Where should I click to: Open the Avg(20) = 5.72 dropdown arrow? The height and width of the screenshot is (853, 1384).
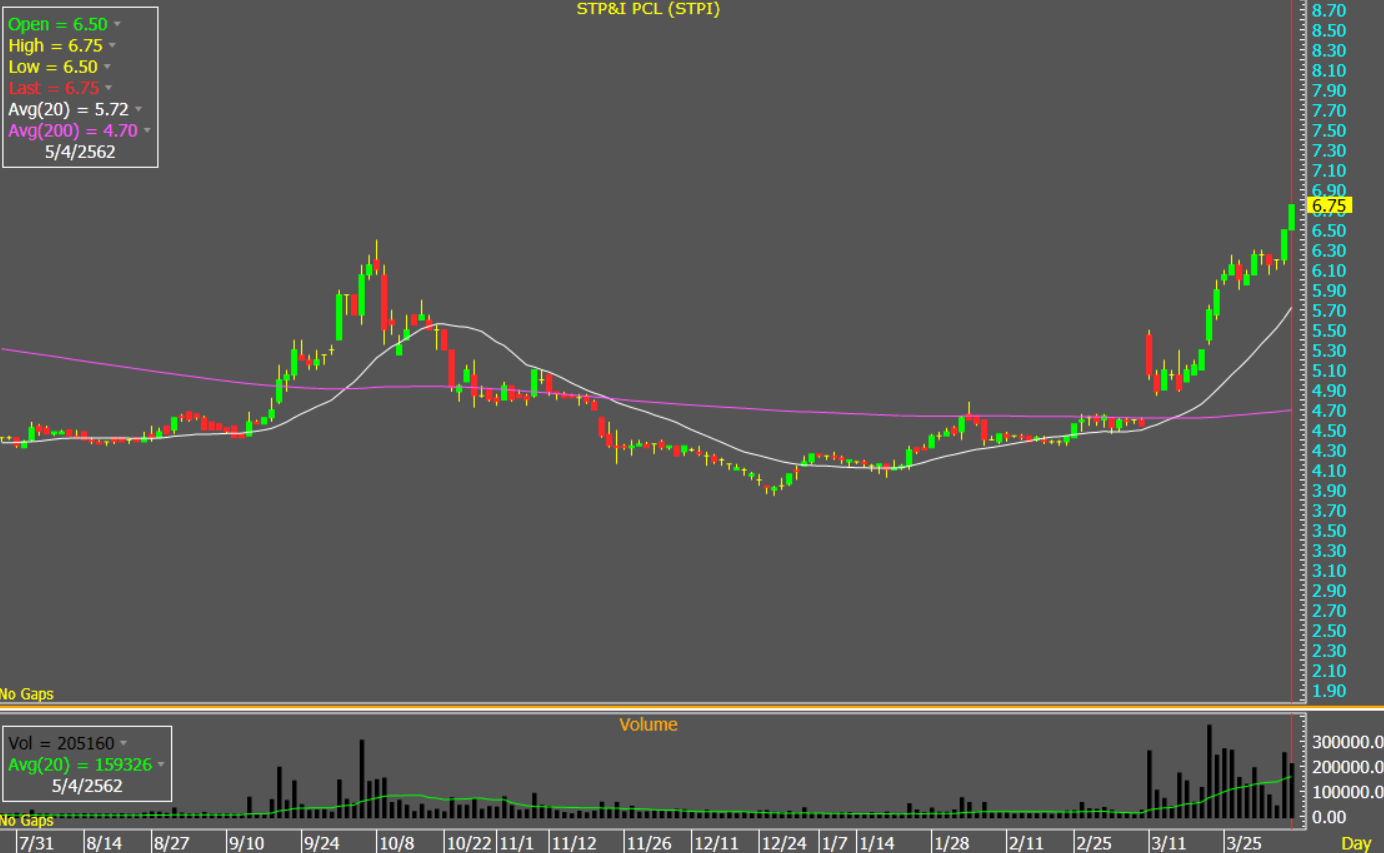pyautogui.click(x=138, y=109)
